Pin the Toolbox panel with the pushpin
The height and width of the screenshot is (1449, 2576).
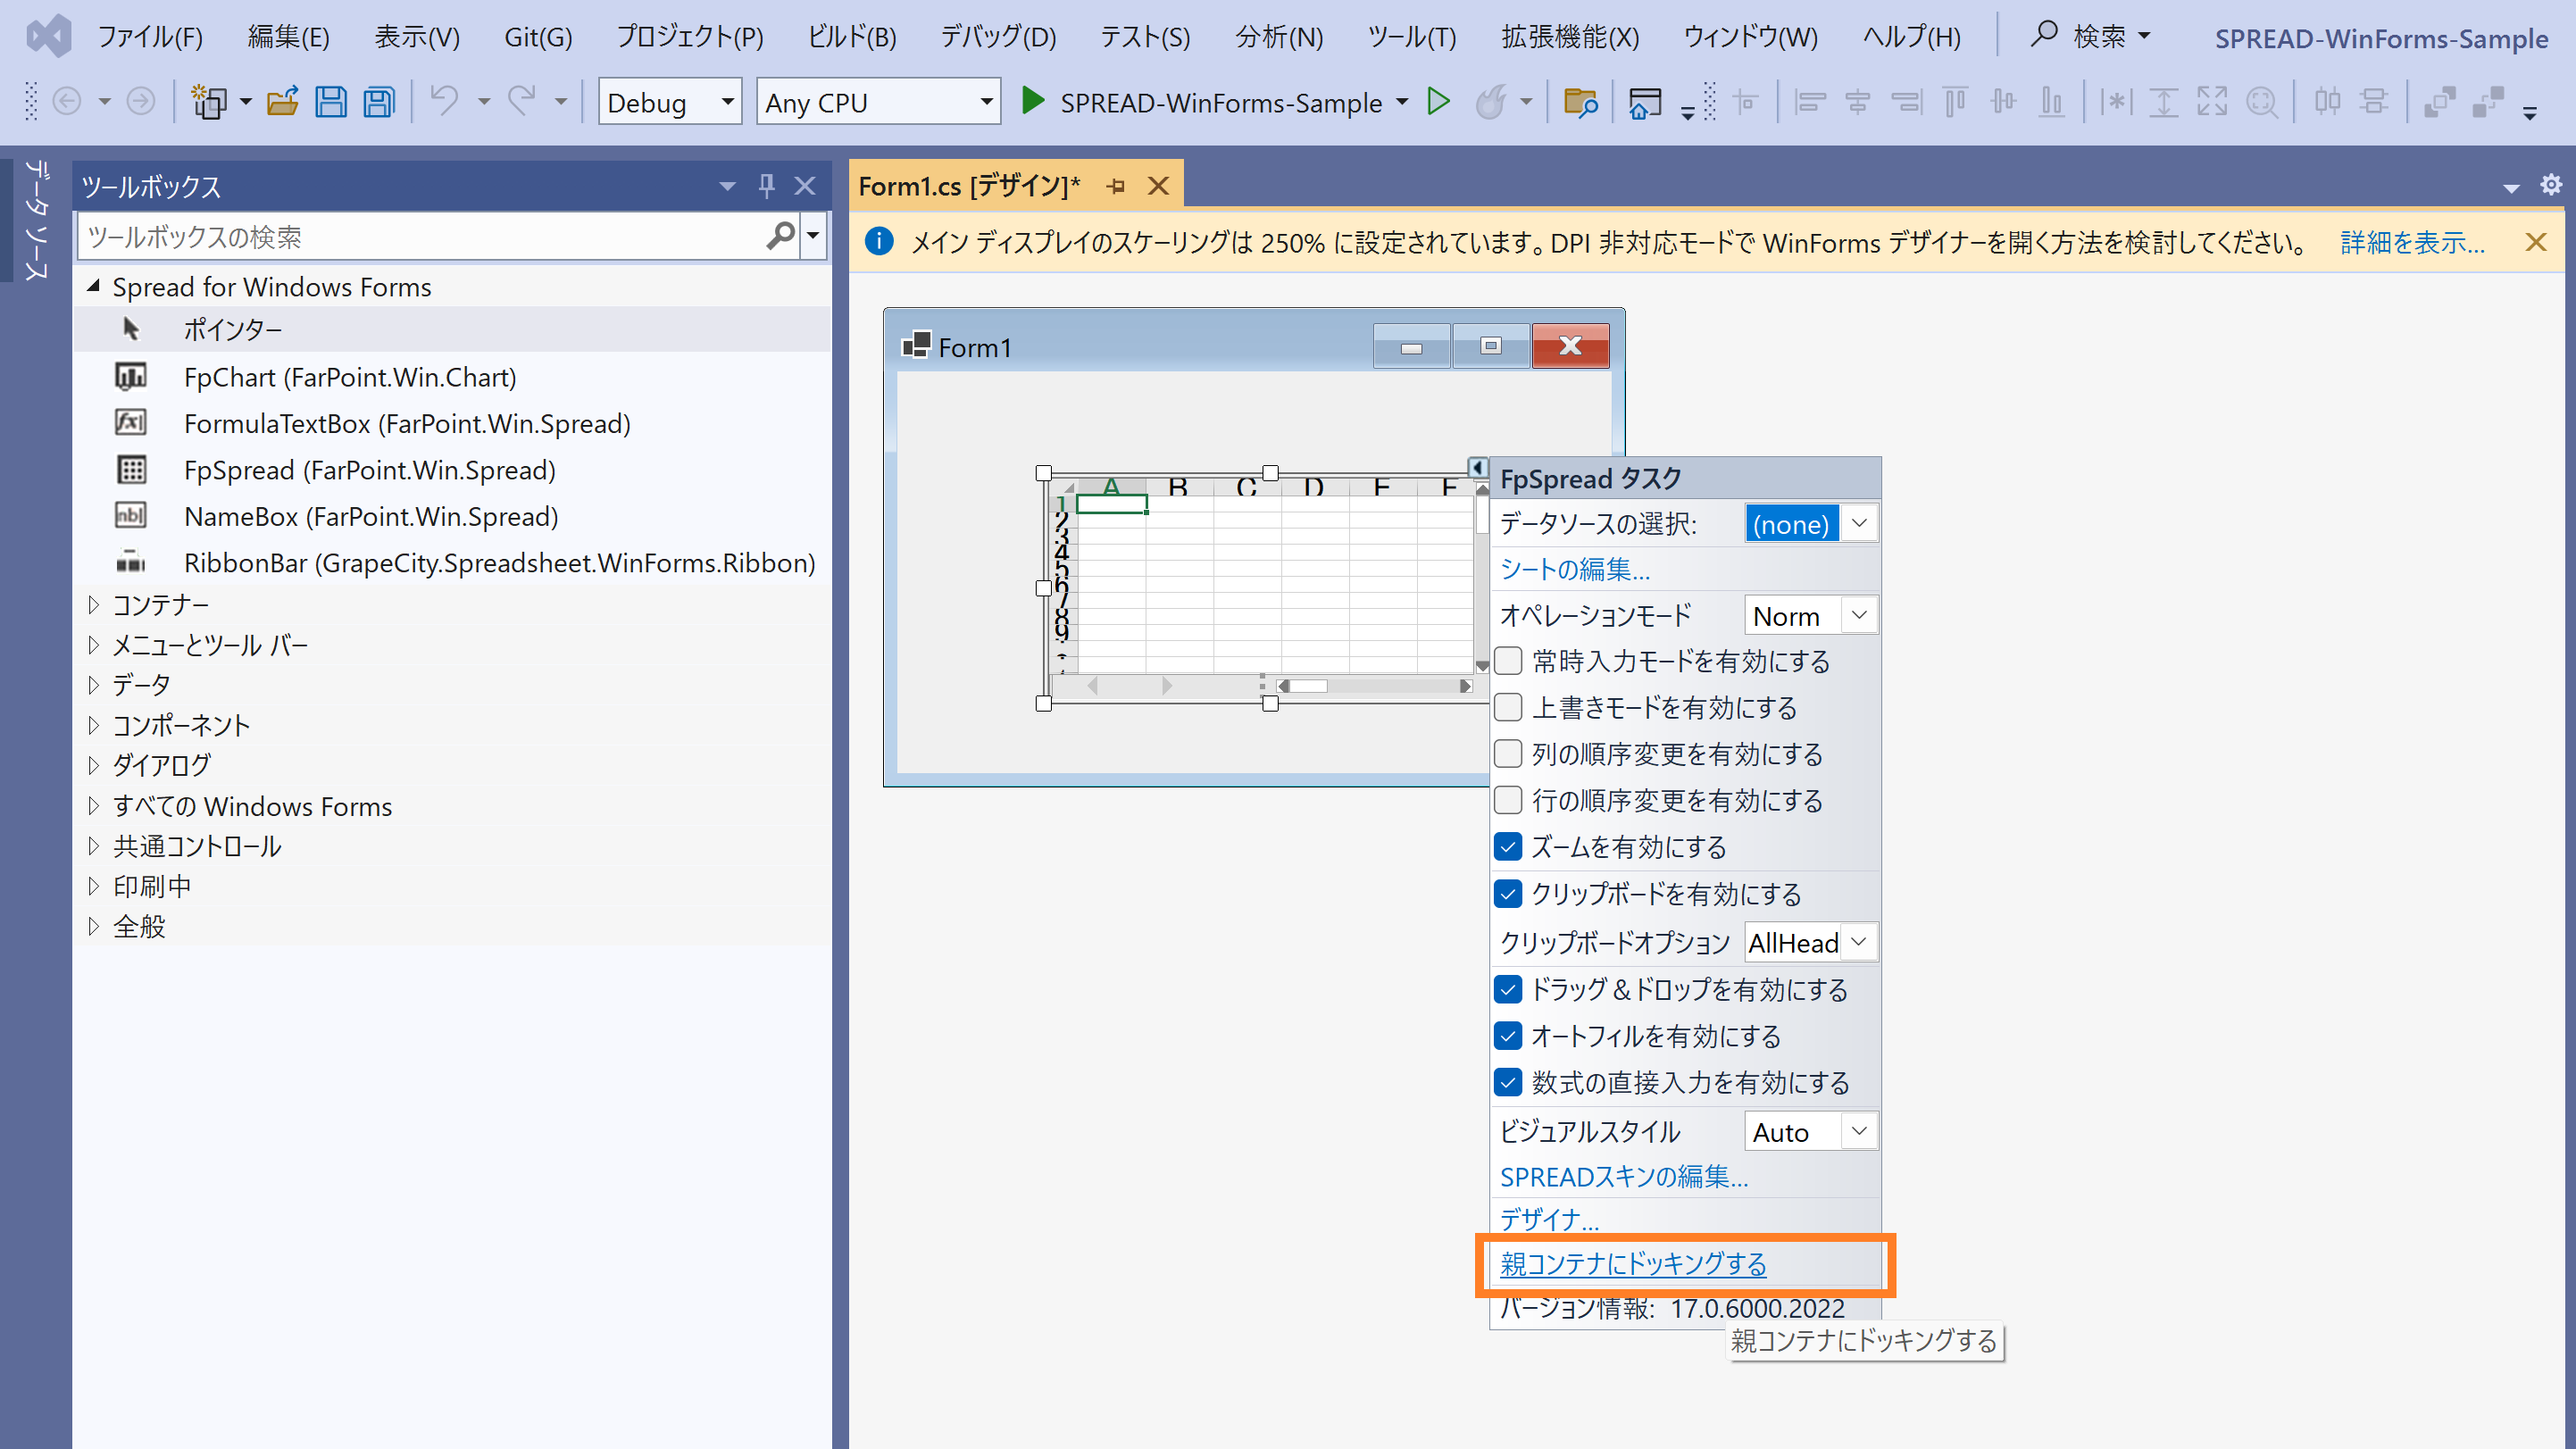pyautogui.click(x=767, y=186)
